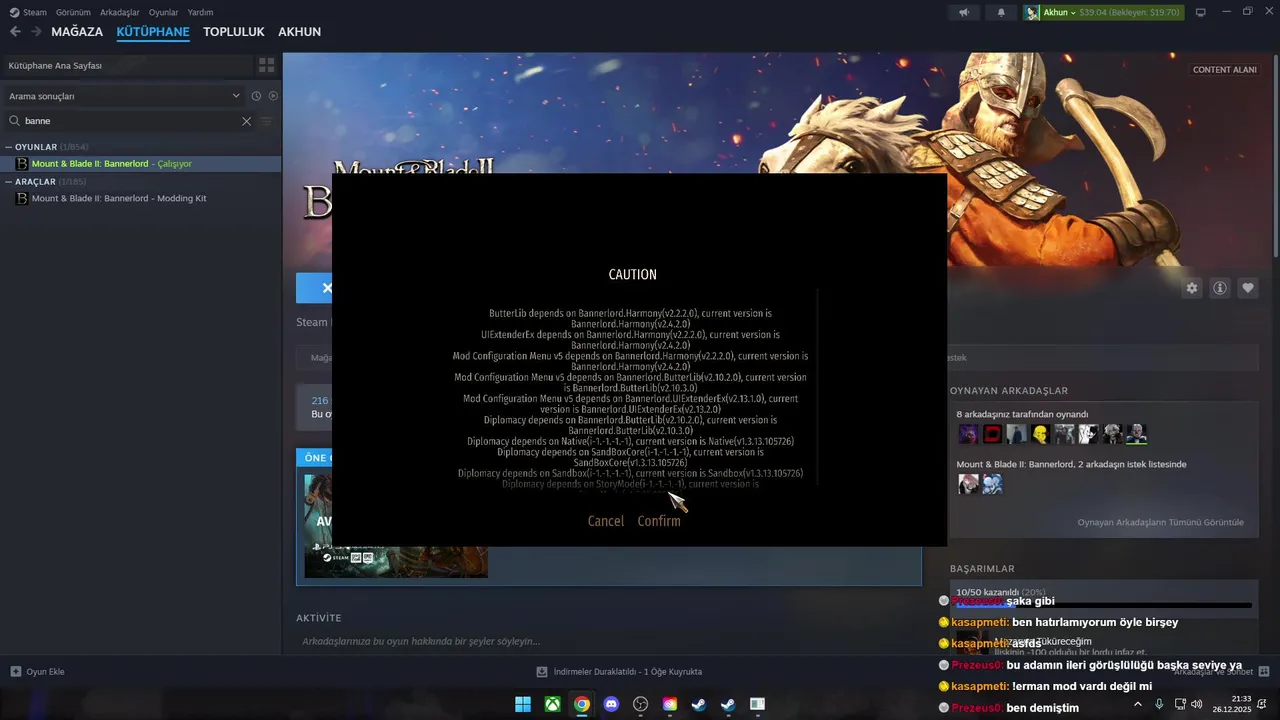The height and width of the screenshot is (720, 1280).
Task: Open OBS Studio from the taskbar
Action: 640,704
